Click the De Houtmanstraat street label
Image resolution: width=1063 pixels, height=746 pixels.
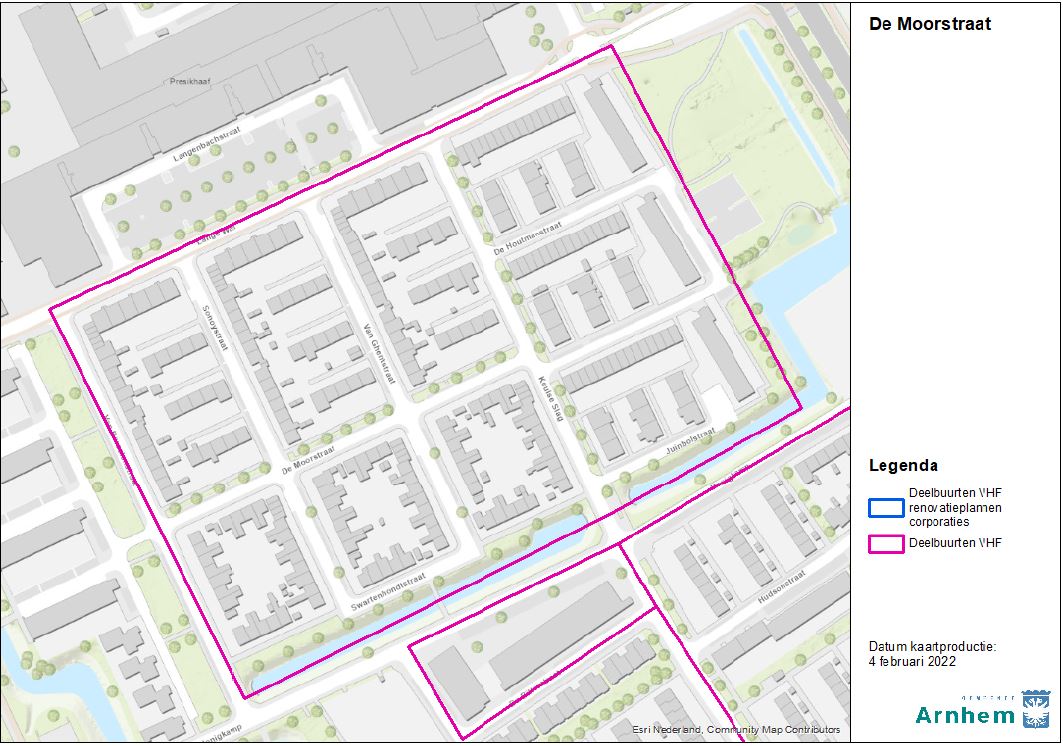[x=529, y=238]
